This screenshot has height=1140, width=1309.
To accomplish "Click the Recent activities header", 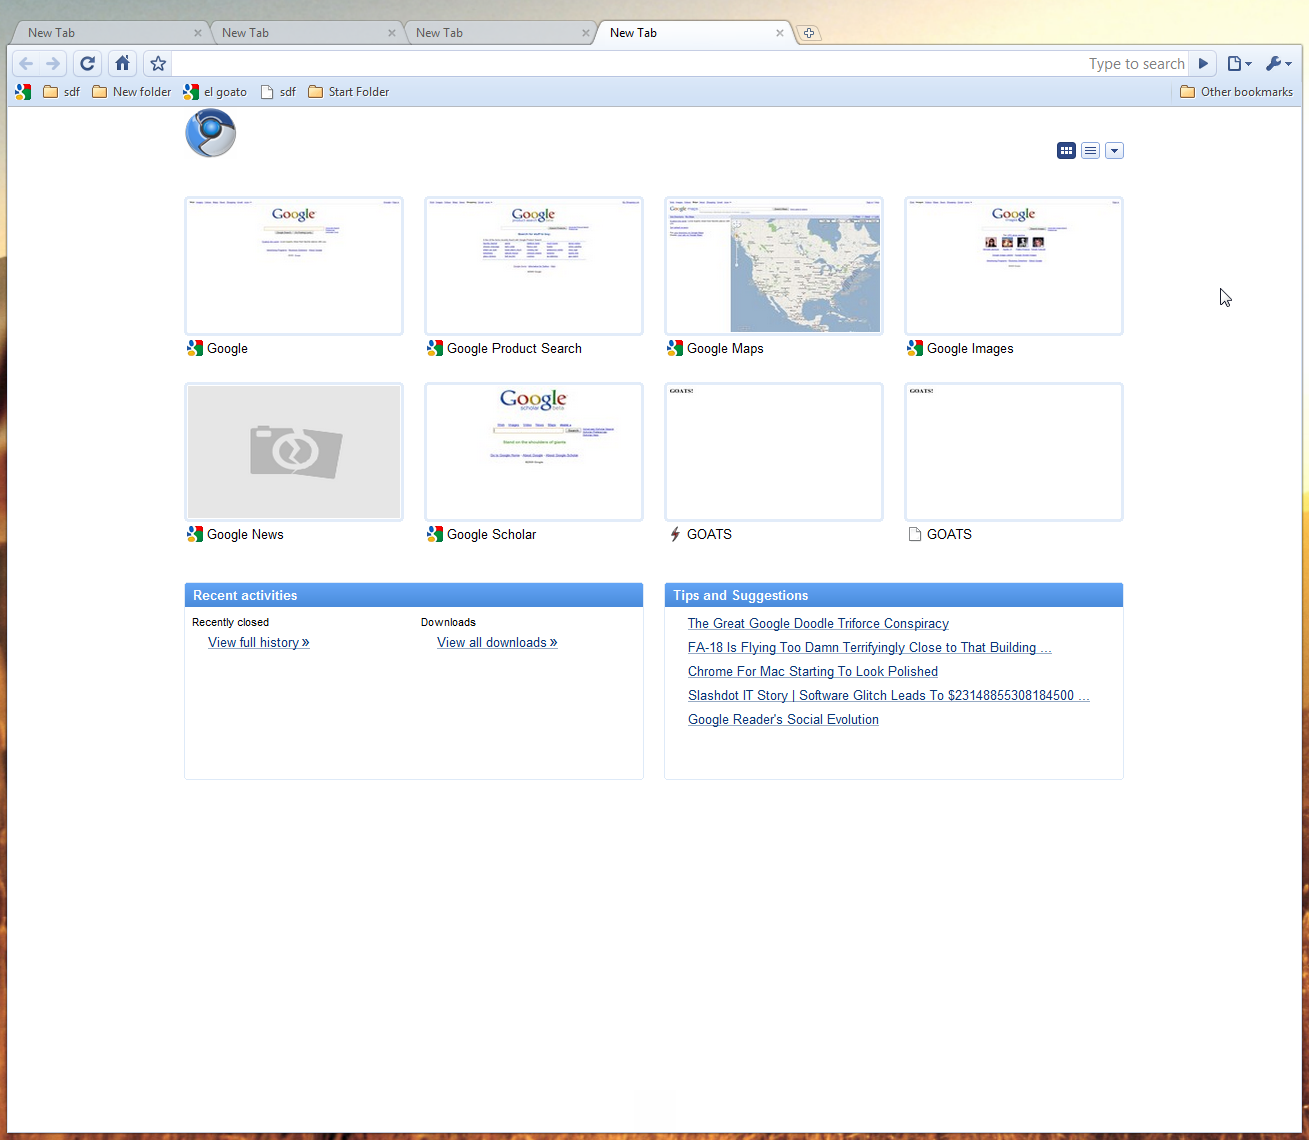I will pos(414,595).
